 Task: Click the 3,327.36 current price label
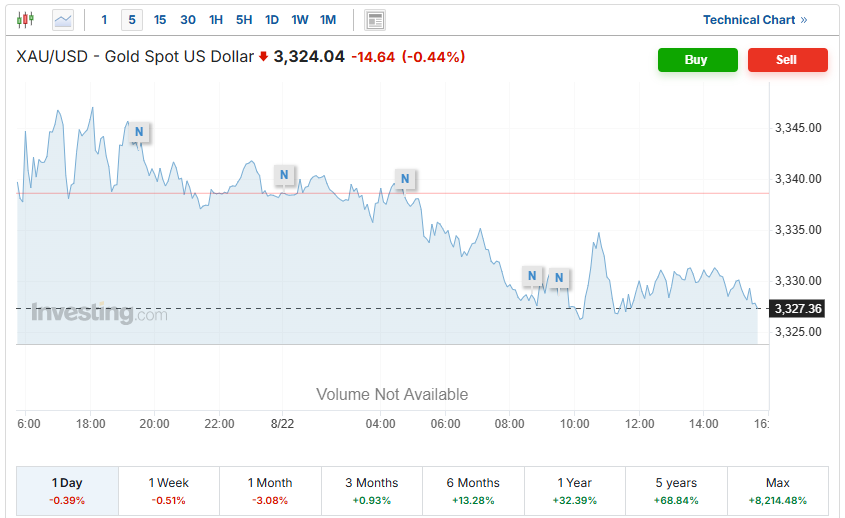(797, 309)
